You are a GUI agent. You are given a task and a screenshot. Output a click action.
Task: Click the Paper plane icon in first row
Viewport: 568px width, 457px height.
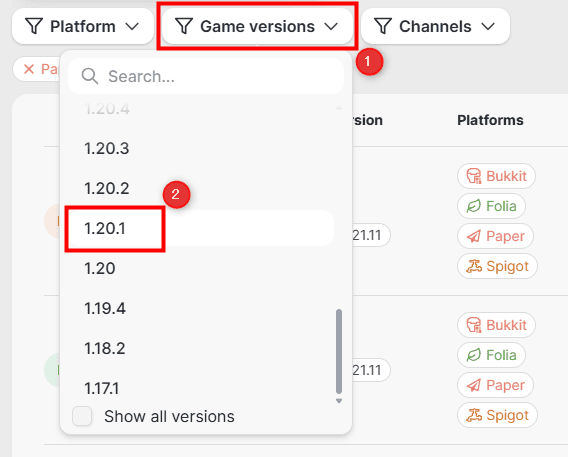[473, 236]
